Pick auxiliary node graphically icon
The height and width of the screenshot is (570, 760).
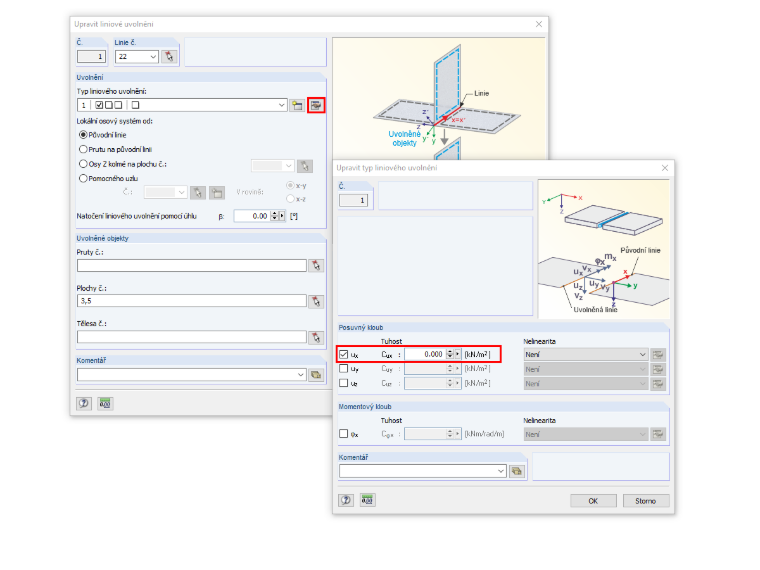click(198, 193)
